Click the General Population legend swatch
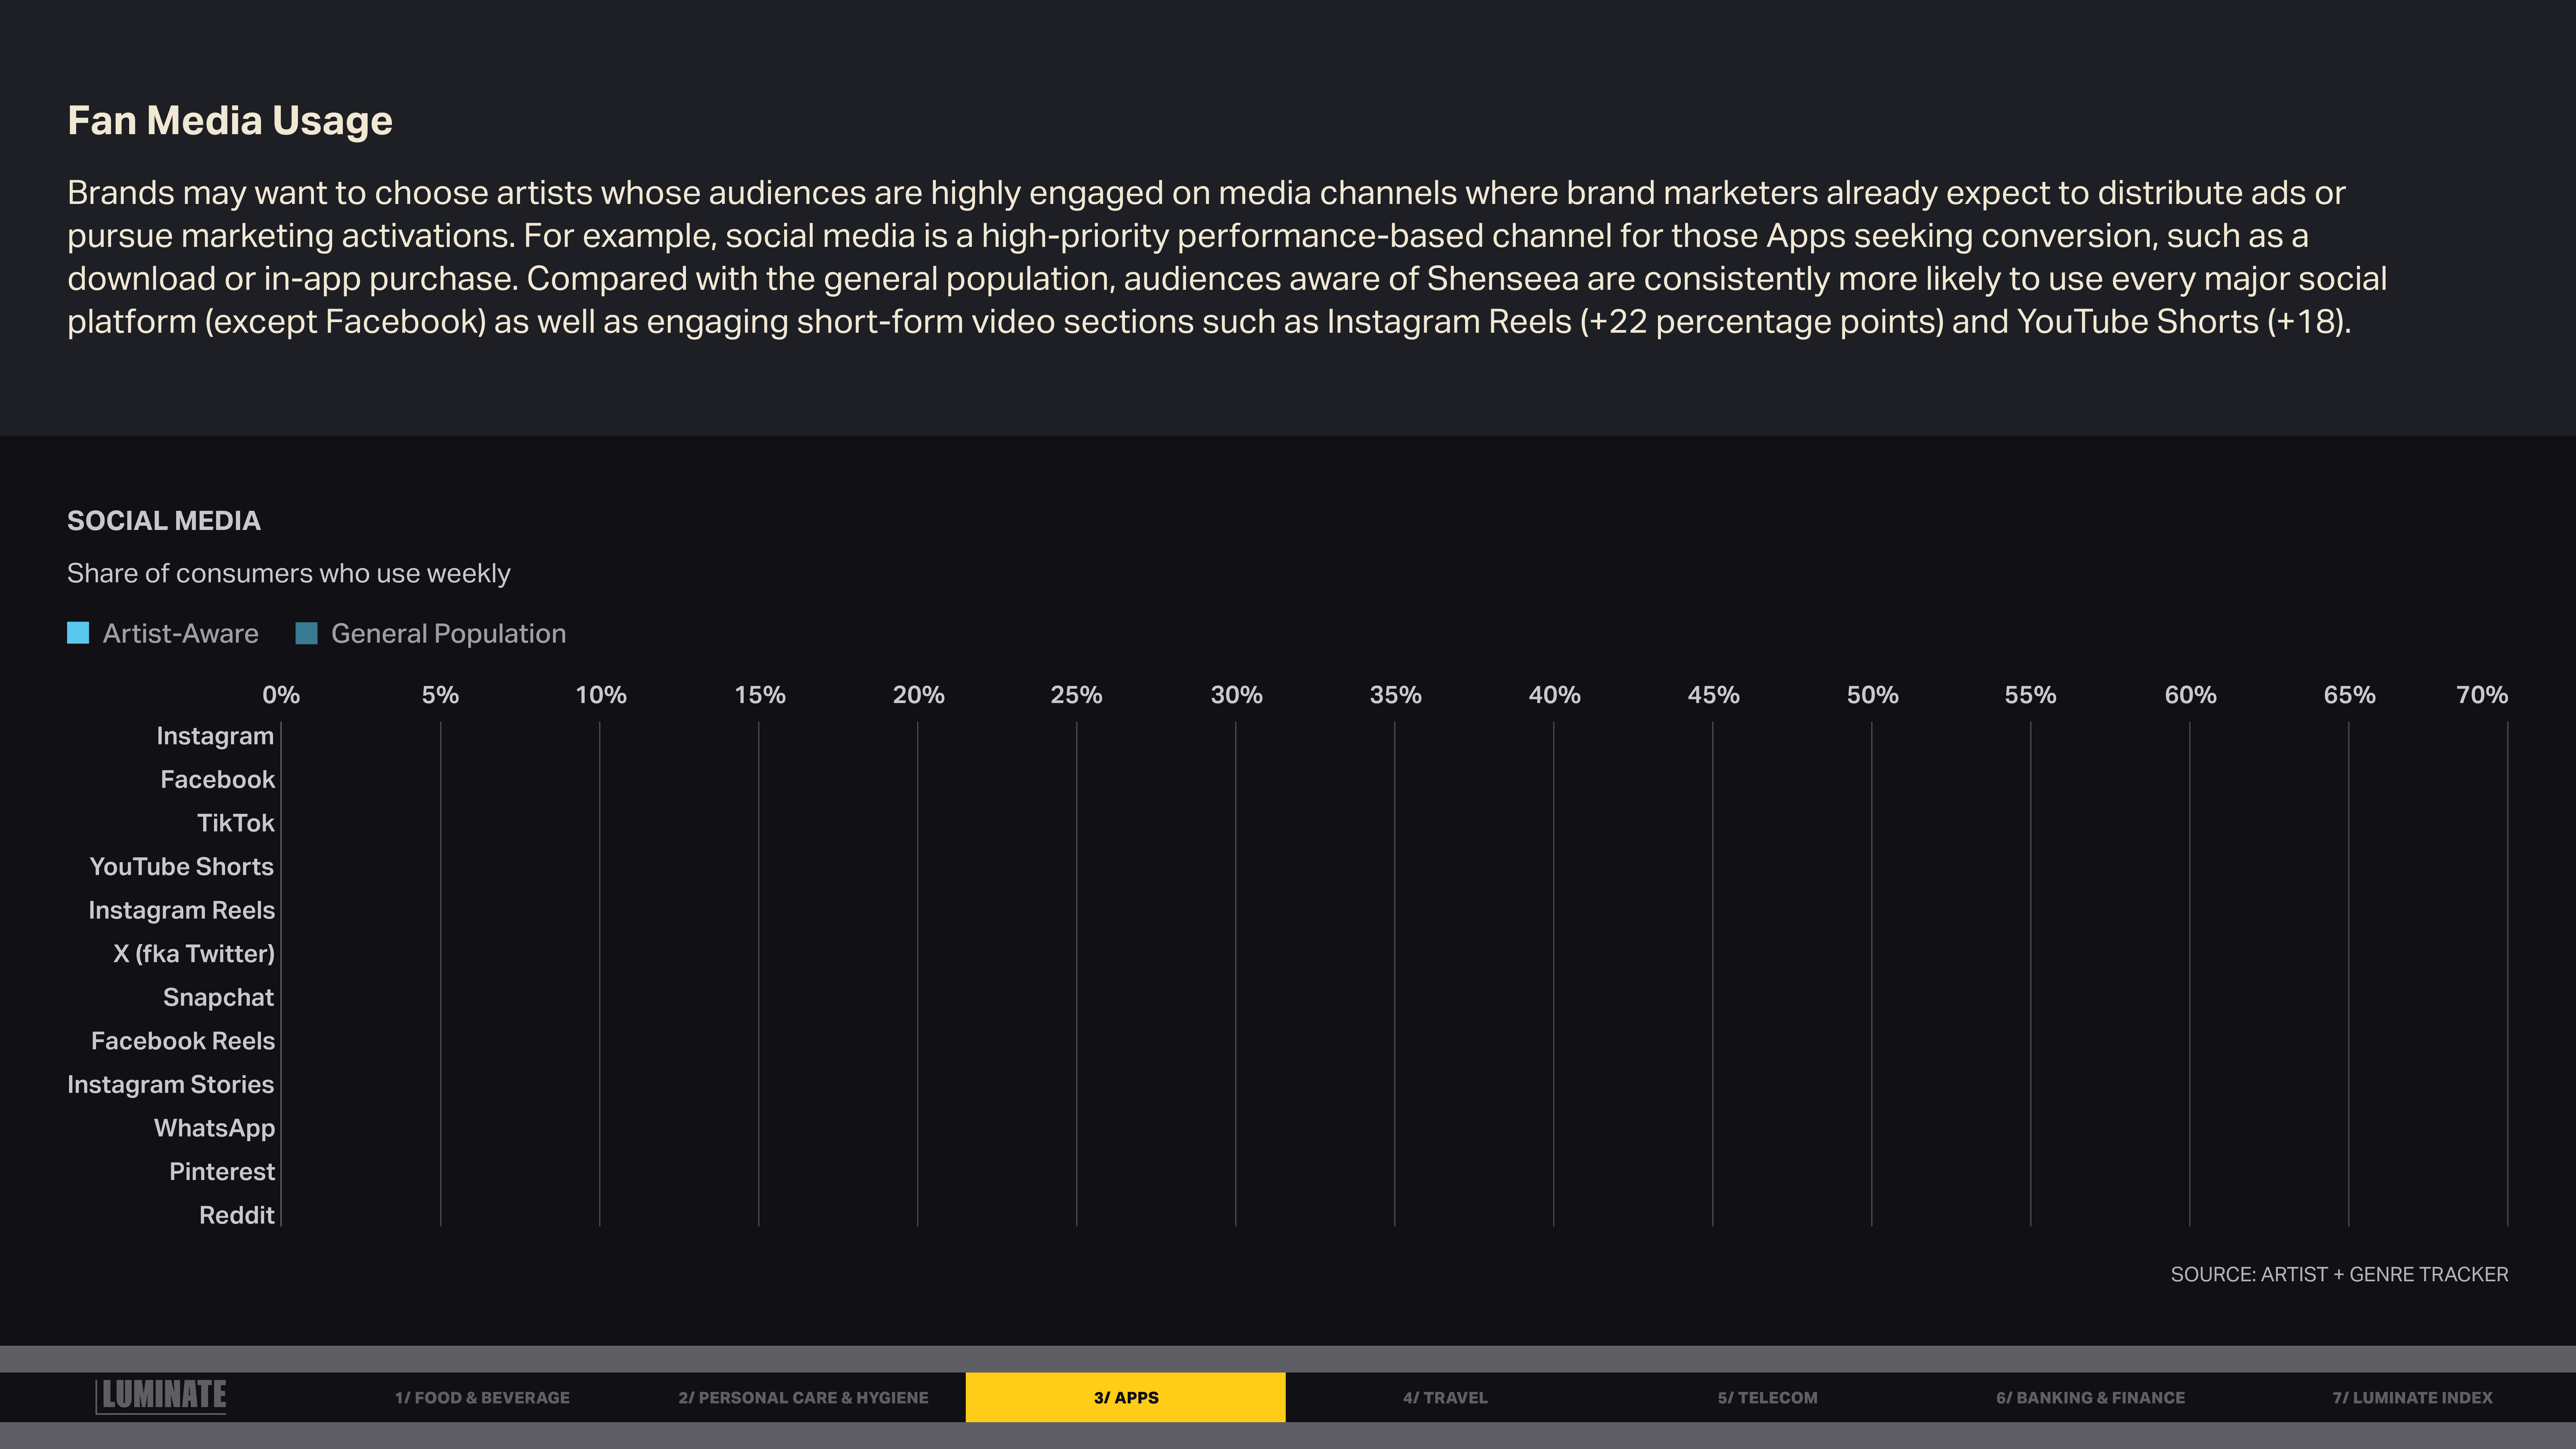Image resolution: width=2576 pixels, height=1449 pixels. 307,633
